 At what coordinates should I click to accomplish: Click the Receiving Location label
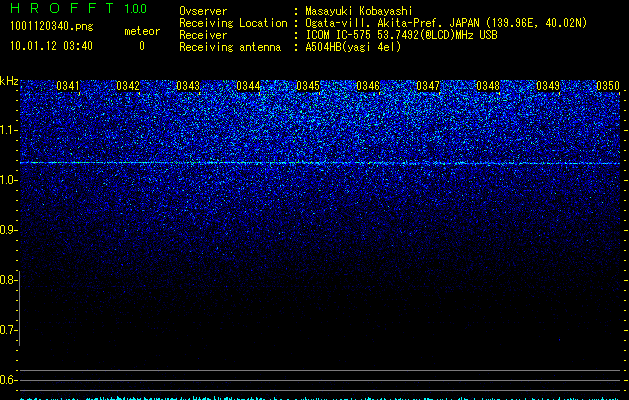[233, 23]
